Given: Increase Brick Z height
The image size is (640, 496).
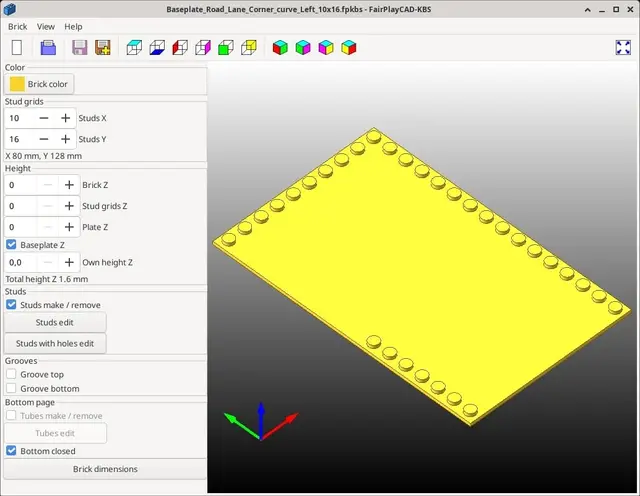Looking at the screenshot, I should click(x=69, y=185).
